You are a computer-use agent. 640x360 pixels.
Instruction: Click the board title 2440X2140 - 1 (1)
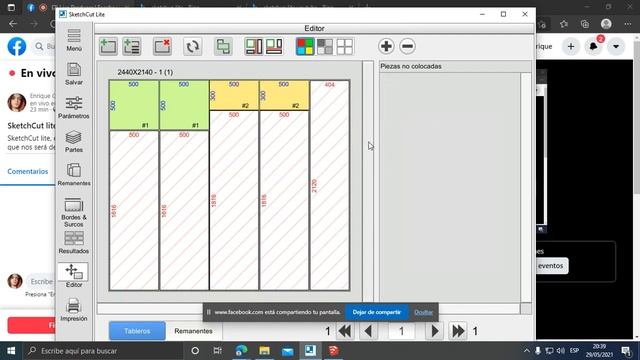point(145,72)
